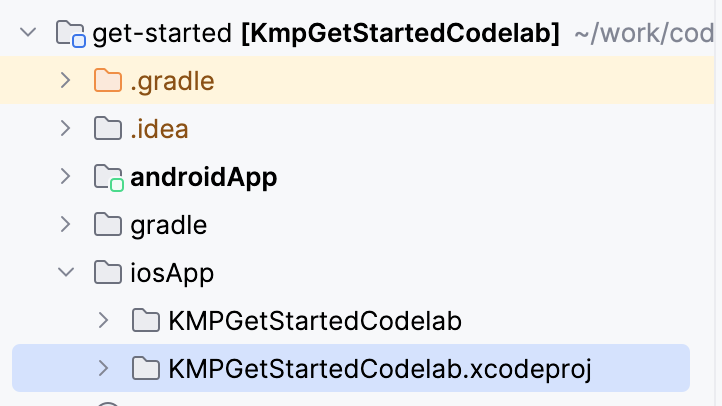
Task: Click the KMPGetStartedCodelab.xcodeproj folder icon
Action: click(x=146, y=369)
